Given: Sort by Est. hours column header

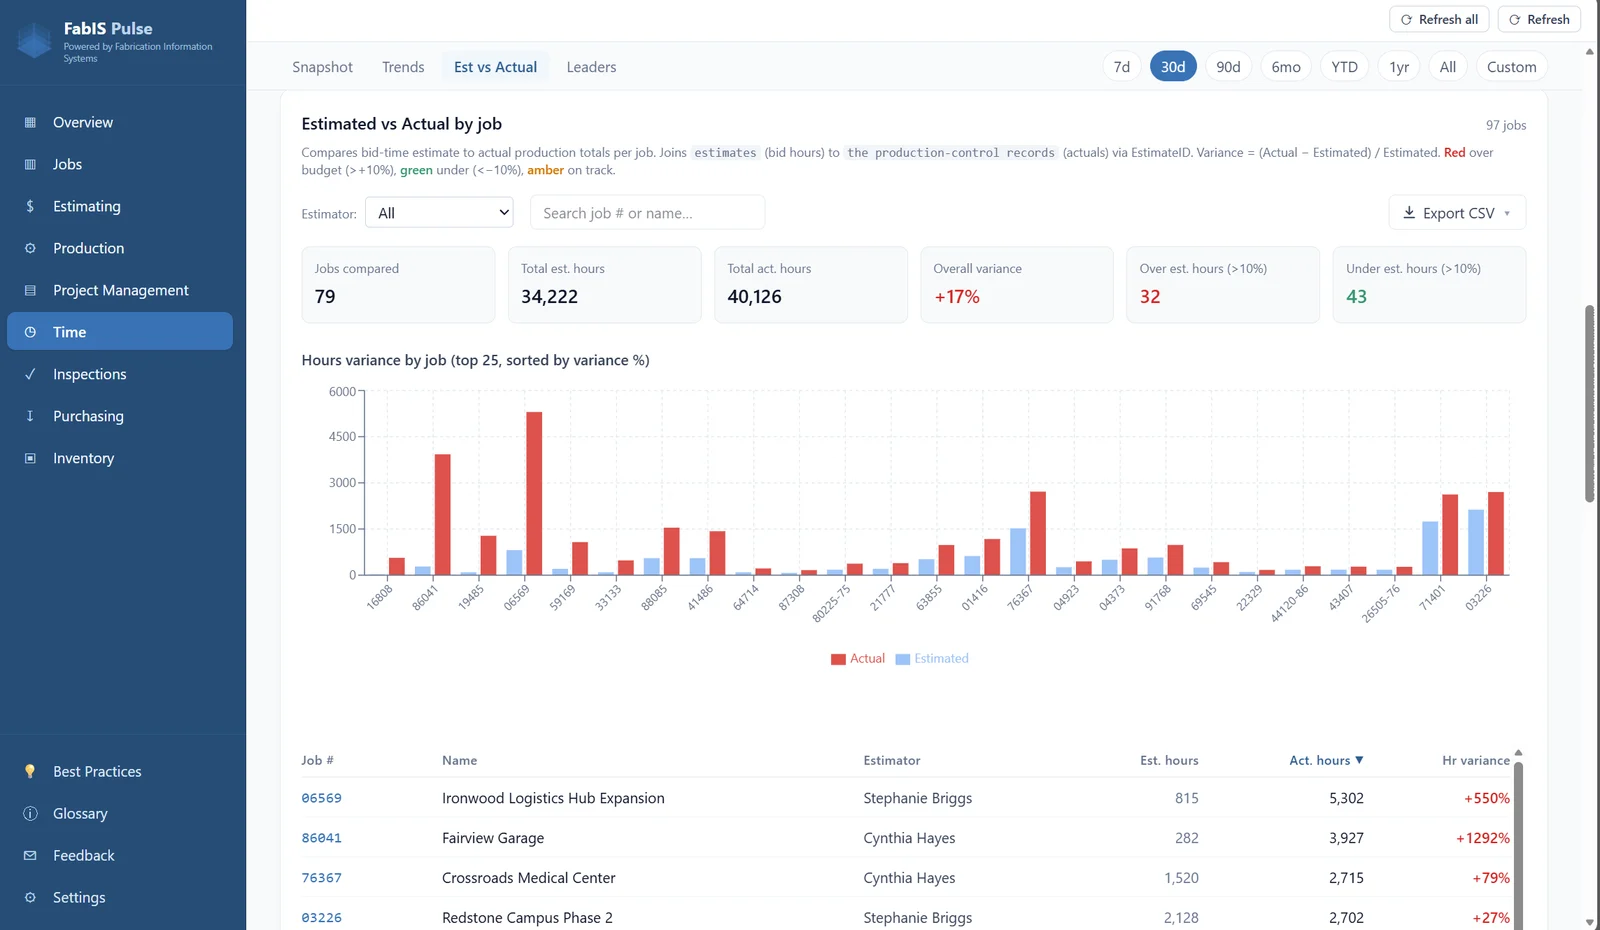Looking at the screenshot, I should click(x=1169, y=760).
